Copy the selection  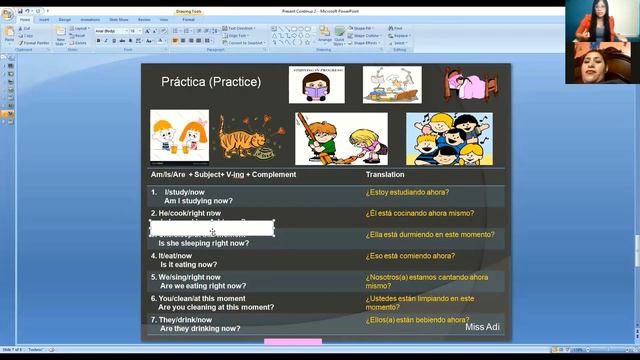(25, 36)
